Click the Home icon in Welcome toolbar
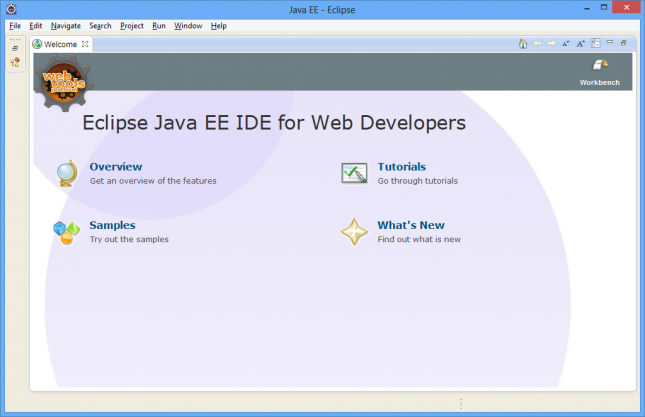 523,44
